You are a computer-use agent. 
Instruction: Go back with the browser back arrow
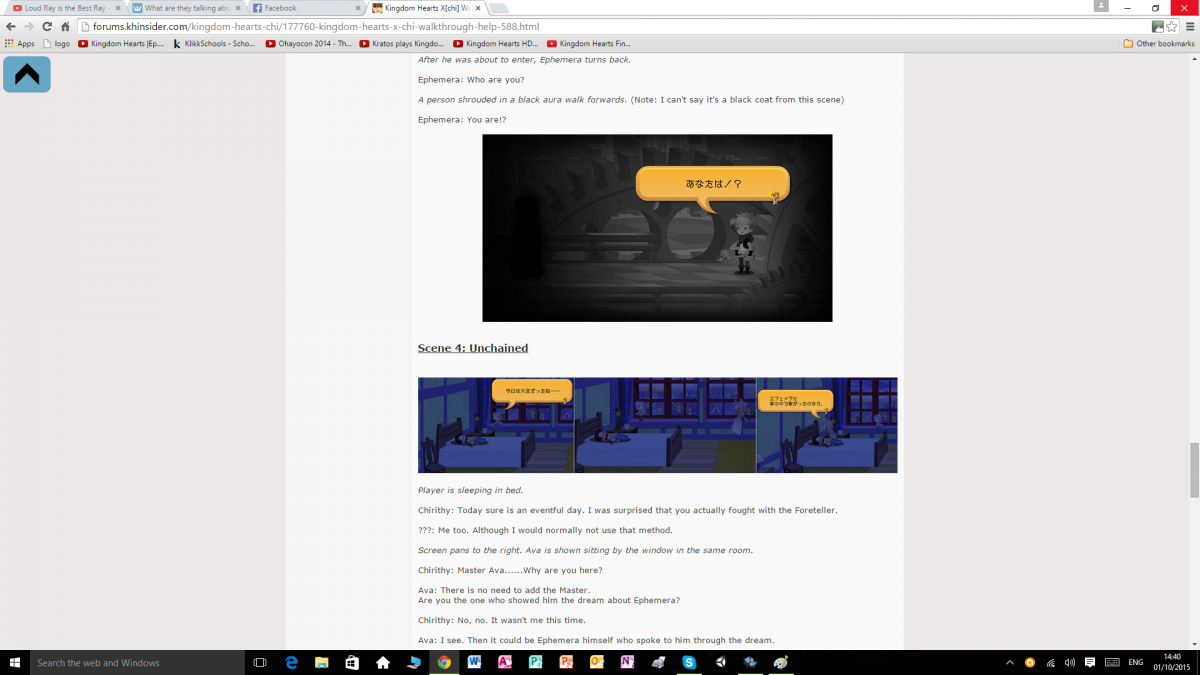coord(11,27)
